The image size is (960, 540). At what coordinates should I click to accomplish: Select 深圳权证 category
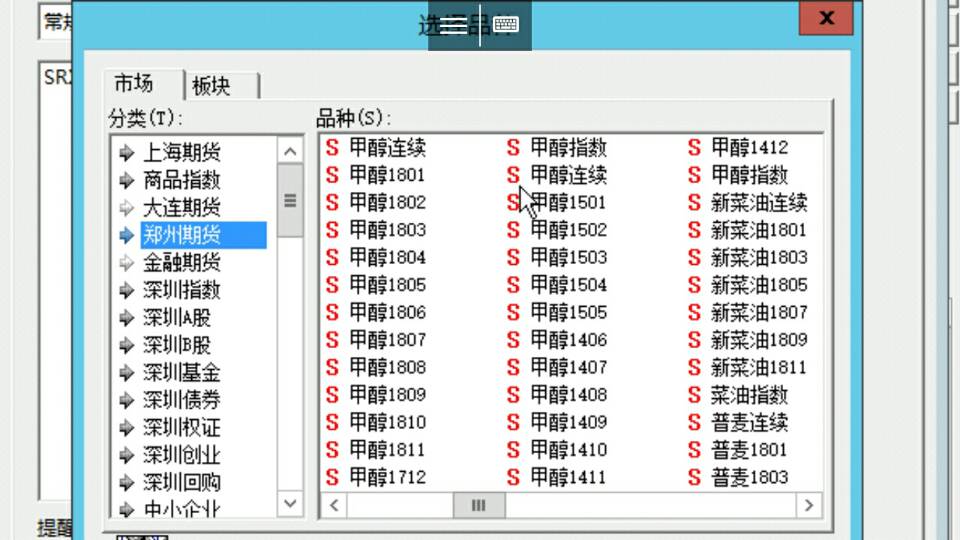tap(181, 427)
